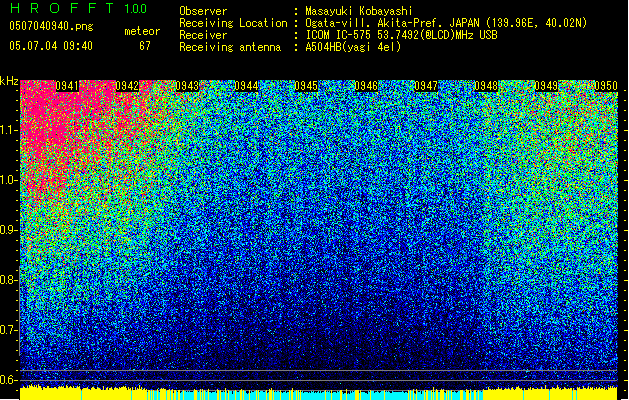Select the A504HB(yagi 4el) antenna text
The width and height of the screenshot is (629, 400).
click(x=353, y=47)
